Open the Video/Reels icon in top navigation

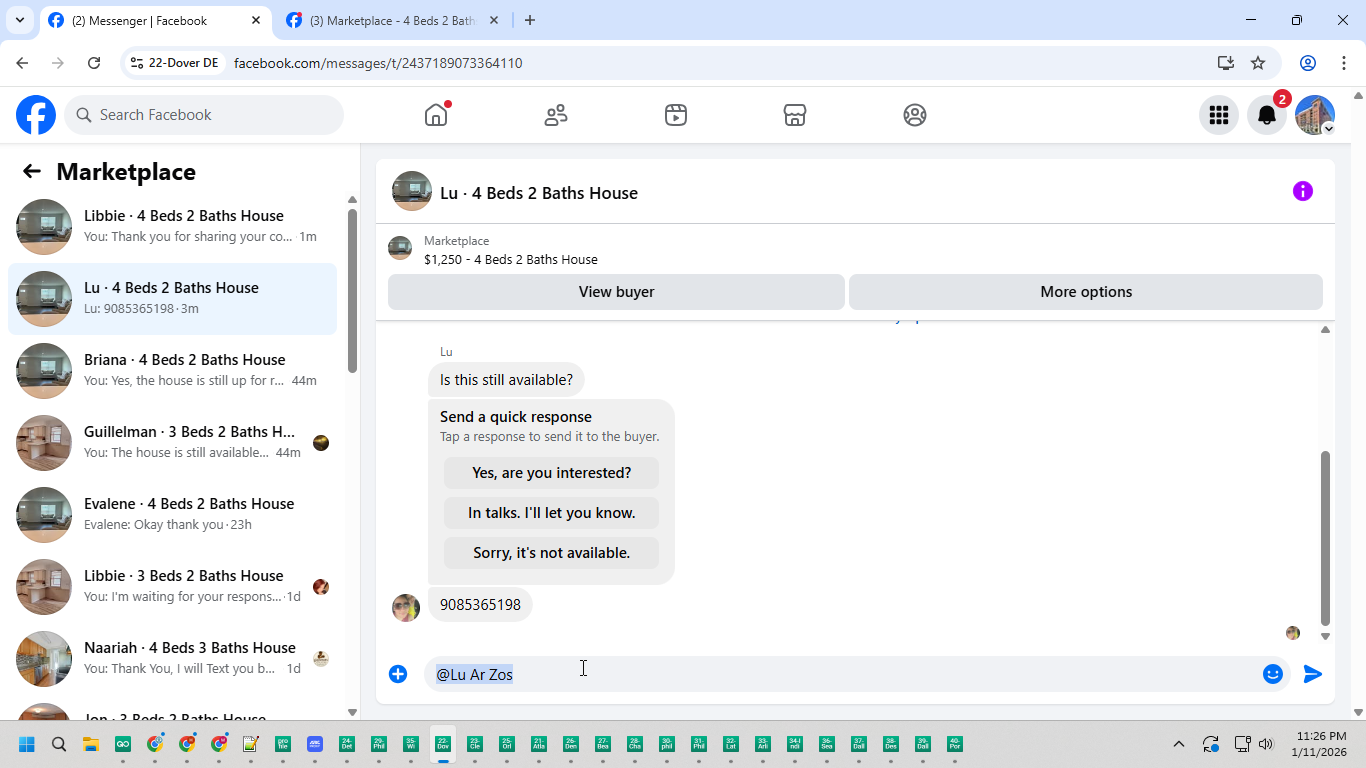pyautogui.click(x=676, y=115)
